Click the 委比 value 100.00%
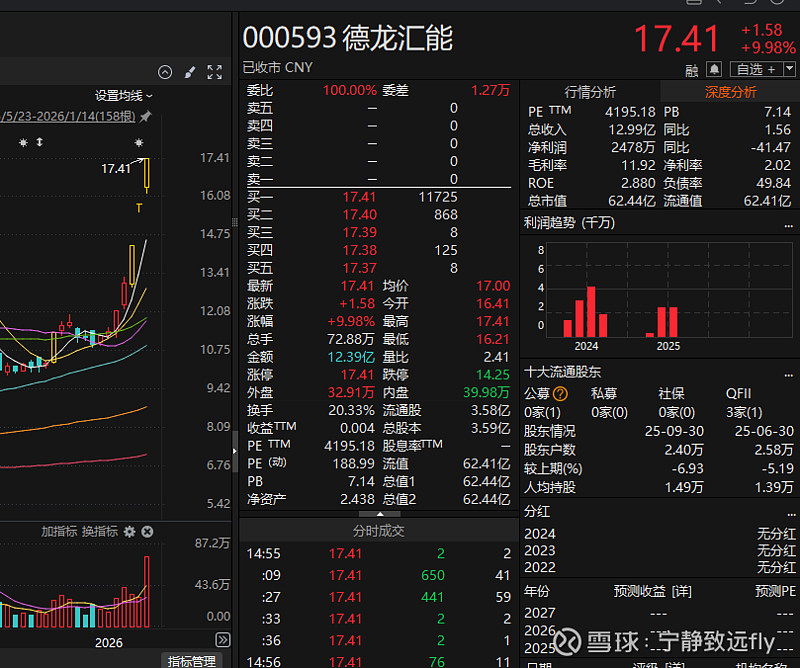Viewport: 800px width, 668px height. 349,90
